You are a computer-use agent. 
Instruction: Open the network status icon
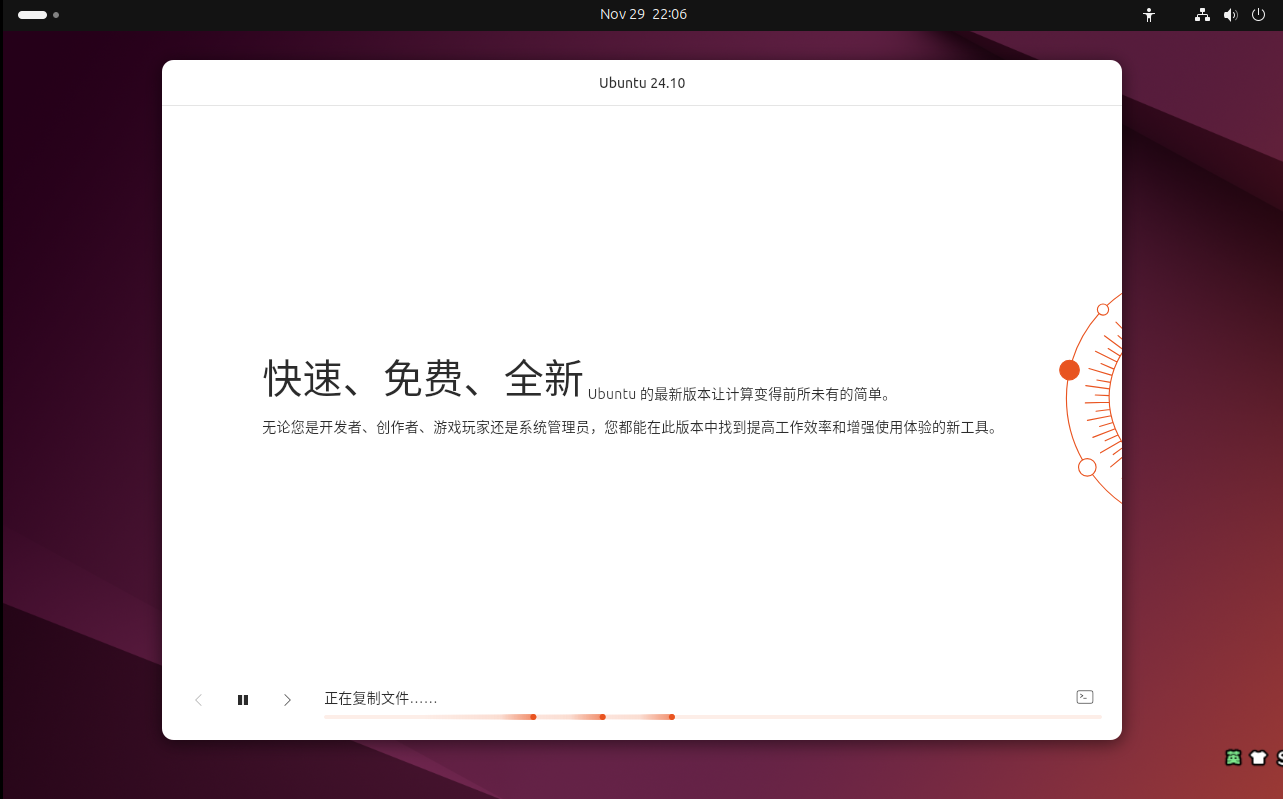[1202, 15]
